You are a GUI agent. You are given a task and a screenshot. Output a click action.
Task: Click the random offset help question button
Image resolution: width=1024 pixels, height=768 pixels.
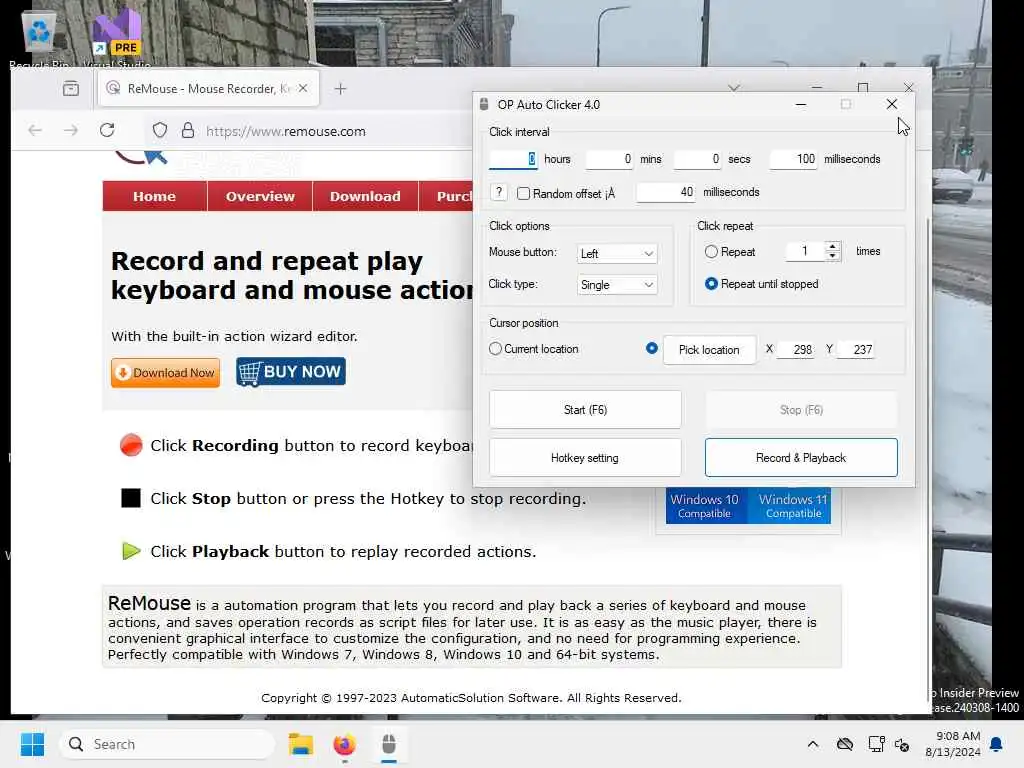(x=499, y=192)
